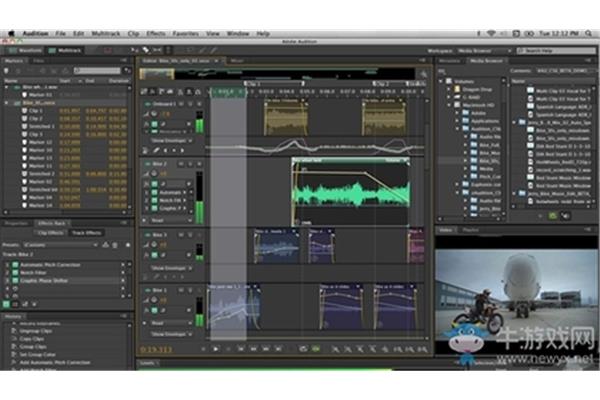Jump to next keyframe in Onboard 1 automation lane
The image size is (600, 400).
click(182, 150)
